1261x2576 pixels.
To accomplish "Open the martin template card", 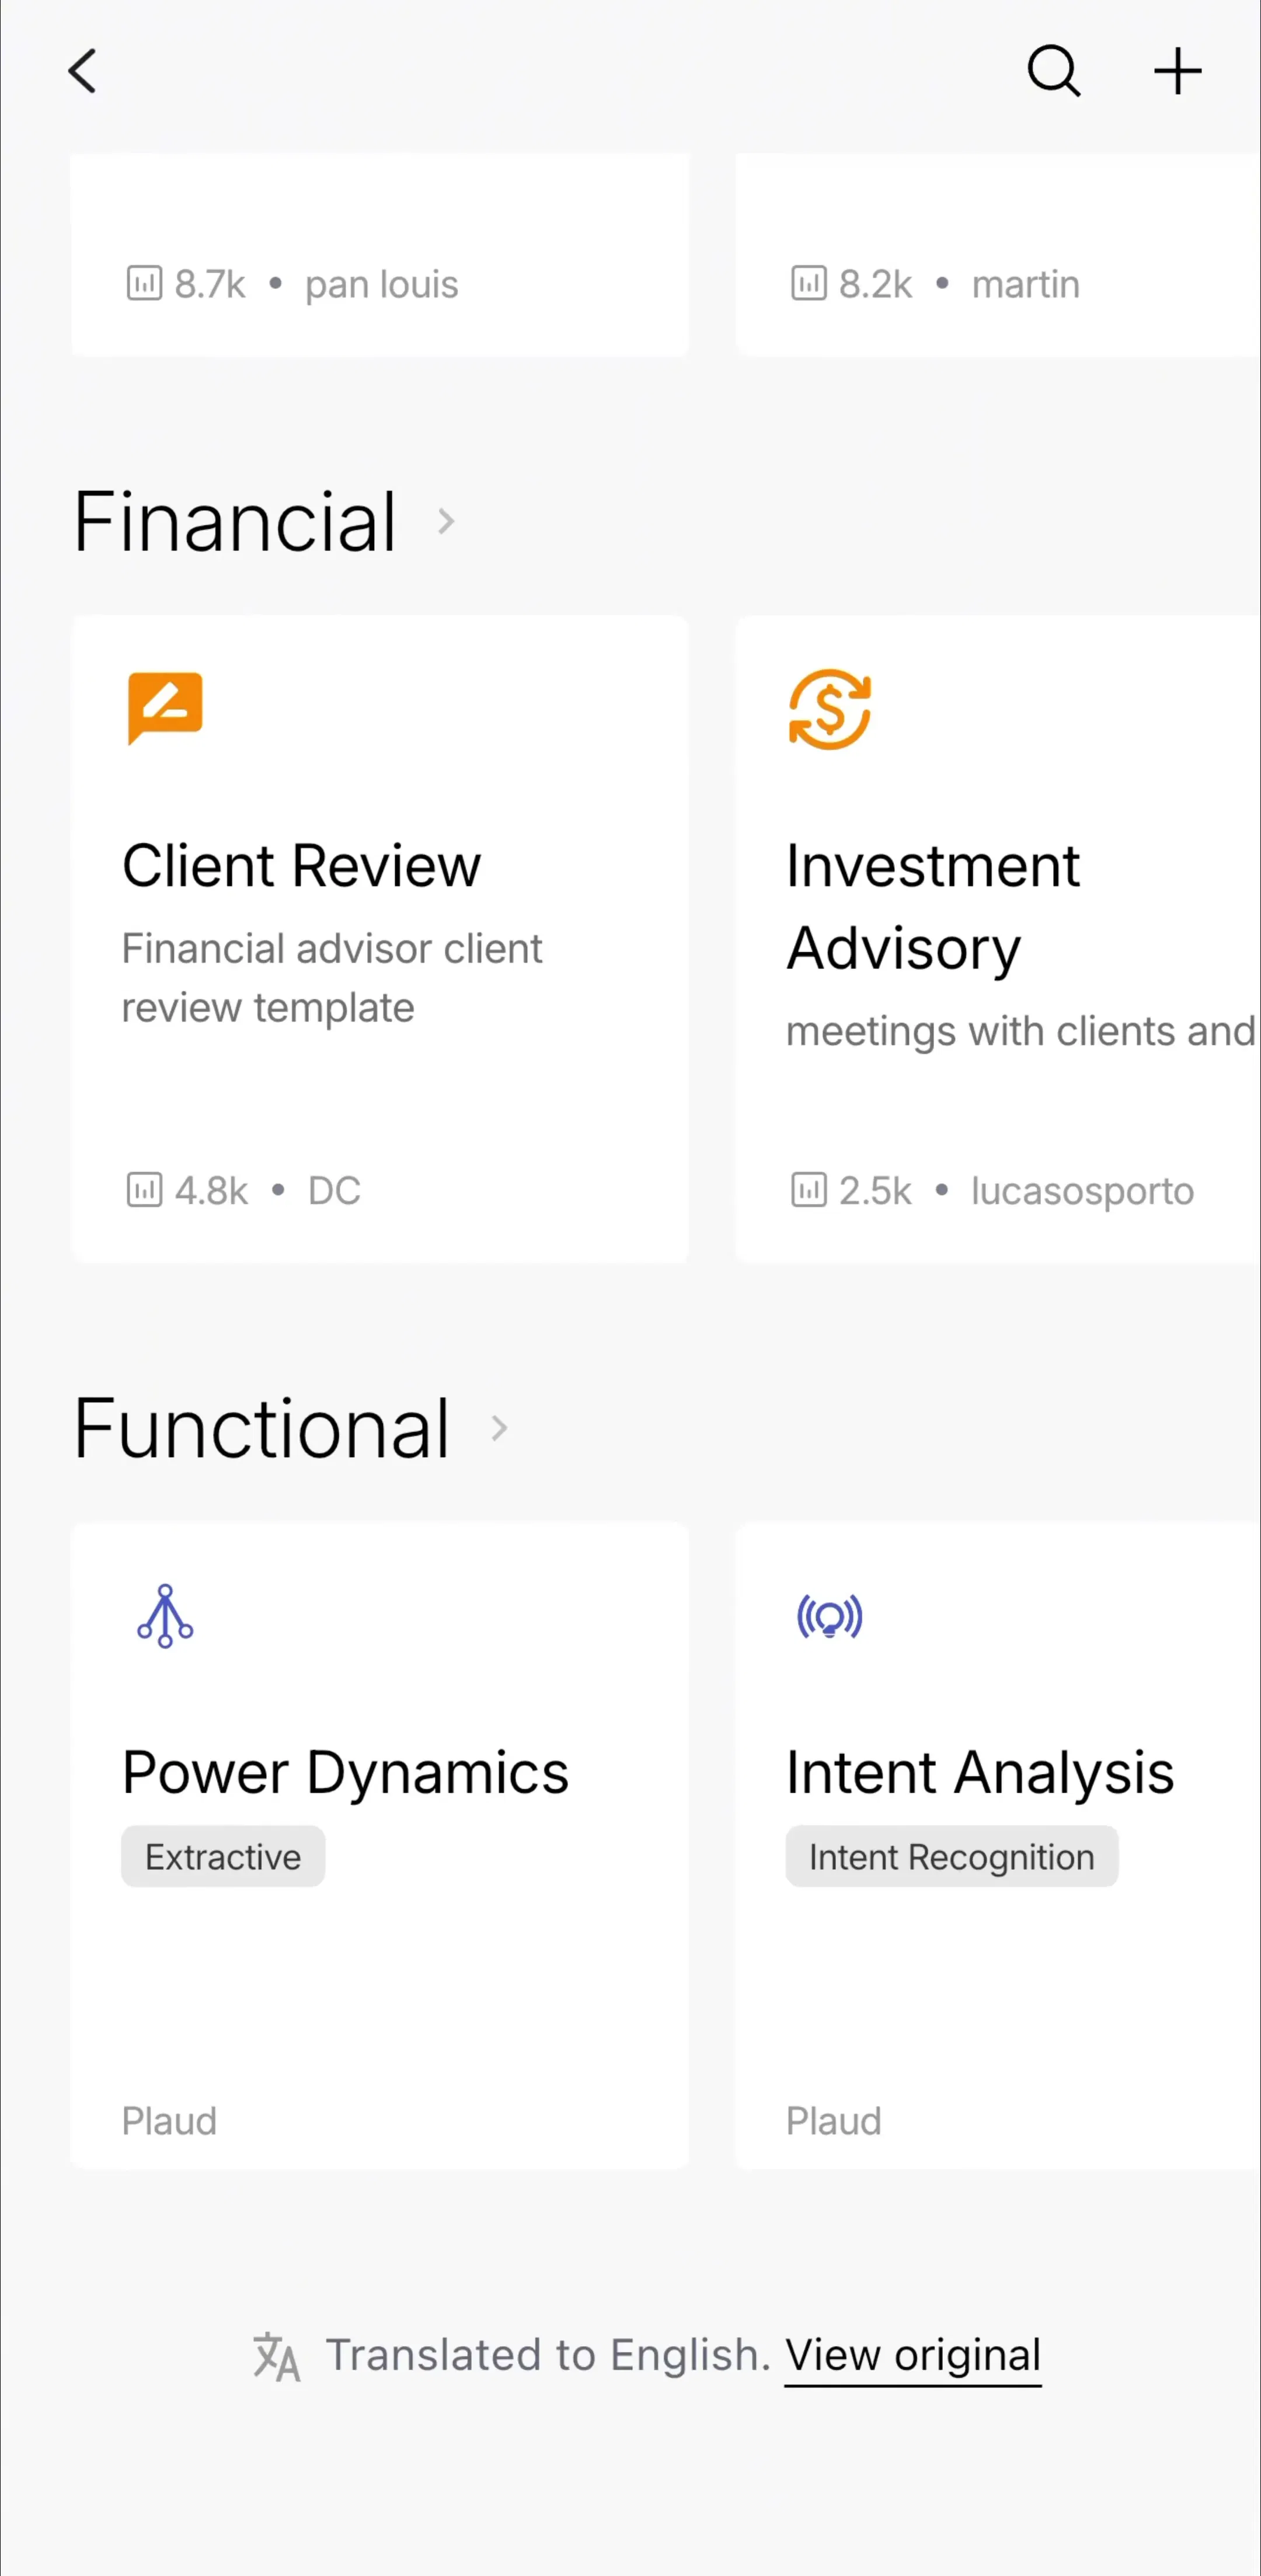I will click(x=998, y=254).
